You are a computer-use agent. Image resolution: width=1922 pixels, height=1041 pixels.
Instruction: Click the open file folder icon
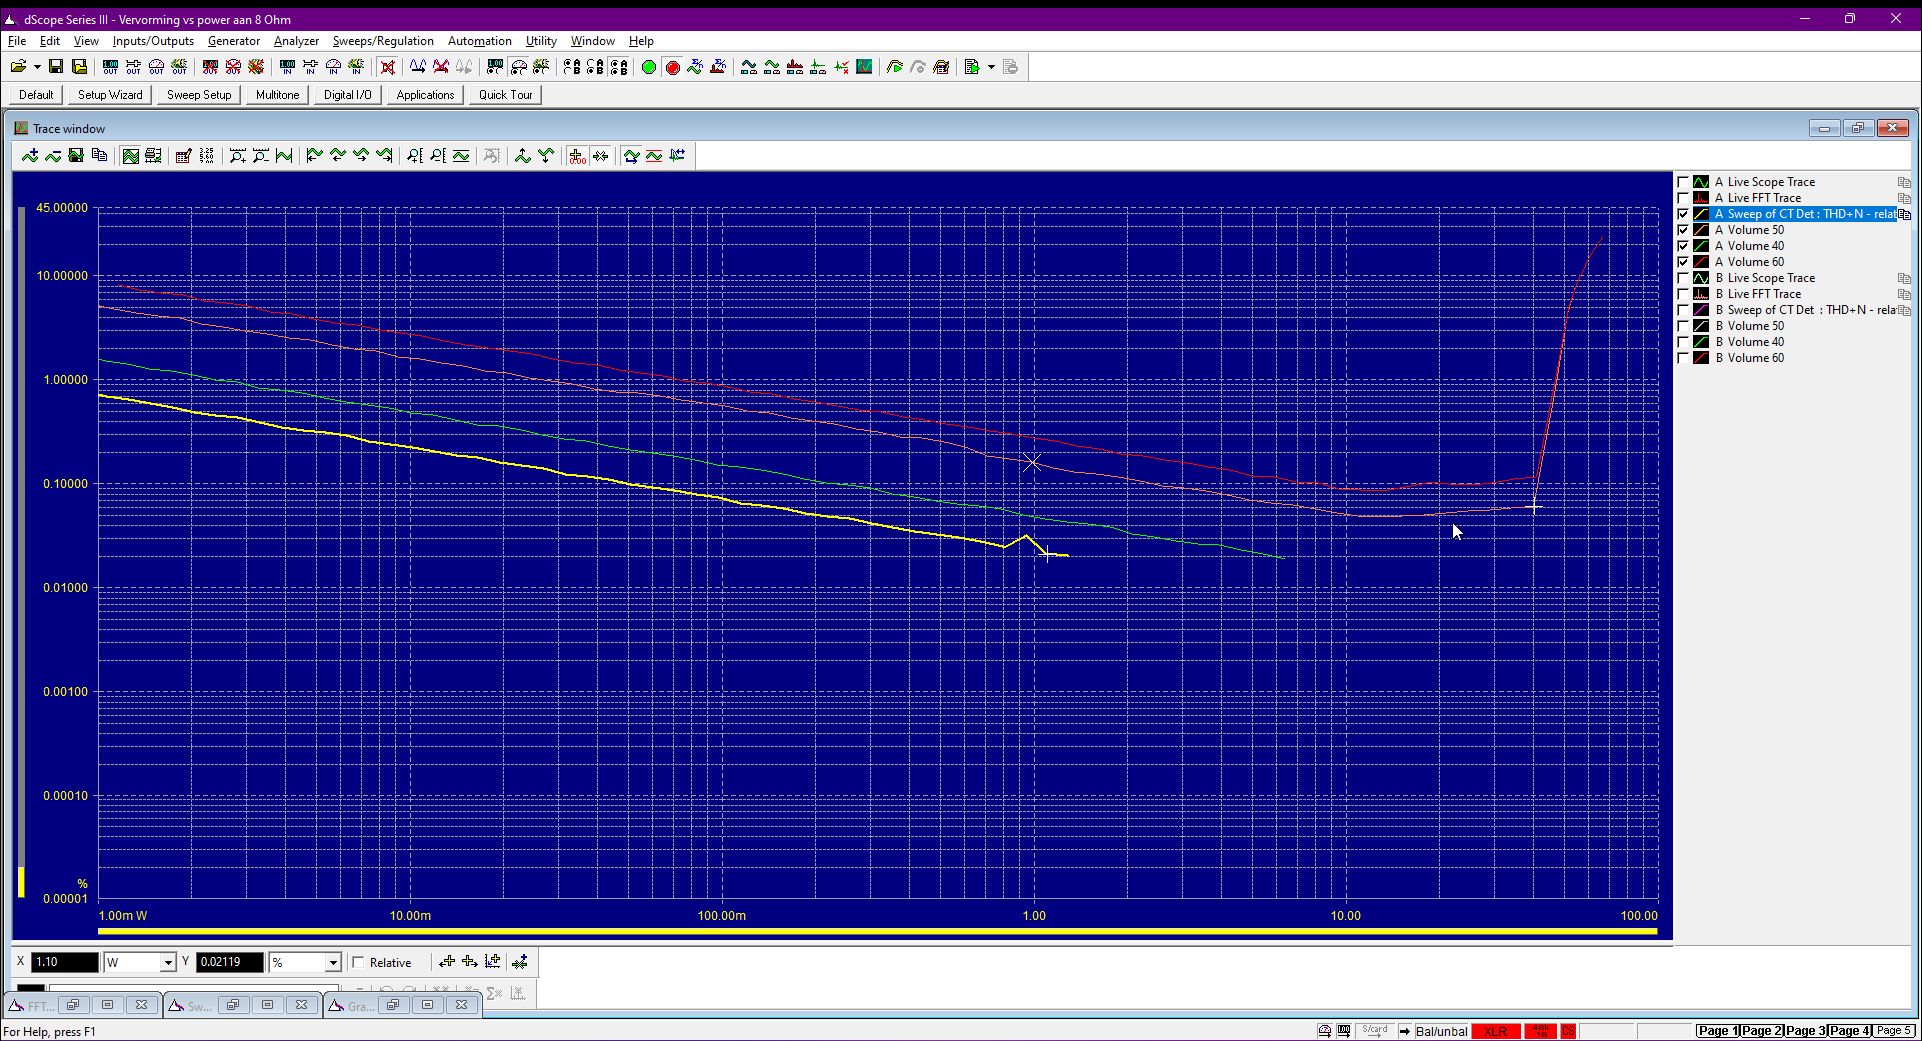pyautogui.click(x=18, y=67)
